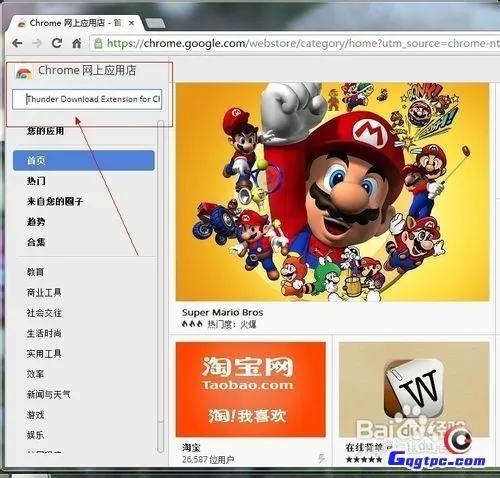The width and height of the screenshot is (500, 478).
Task: Click the 26,587 位用户 count
Action: tap(208, 460)
